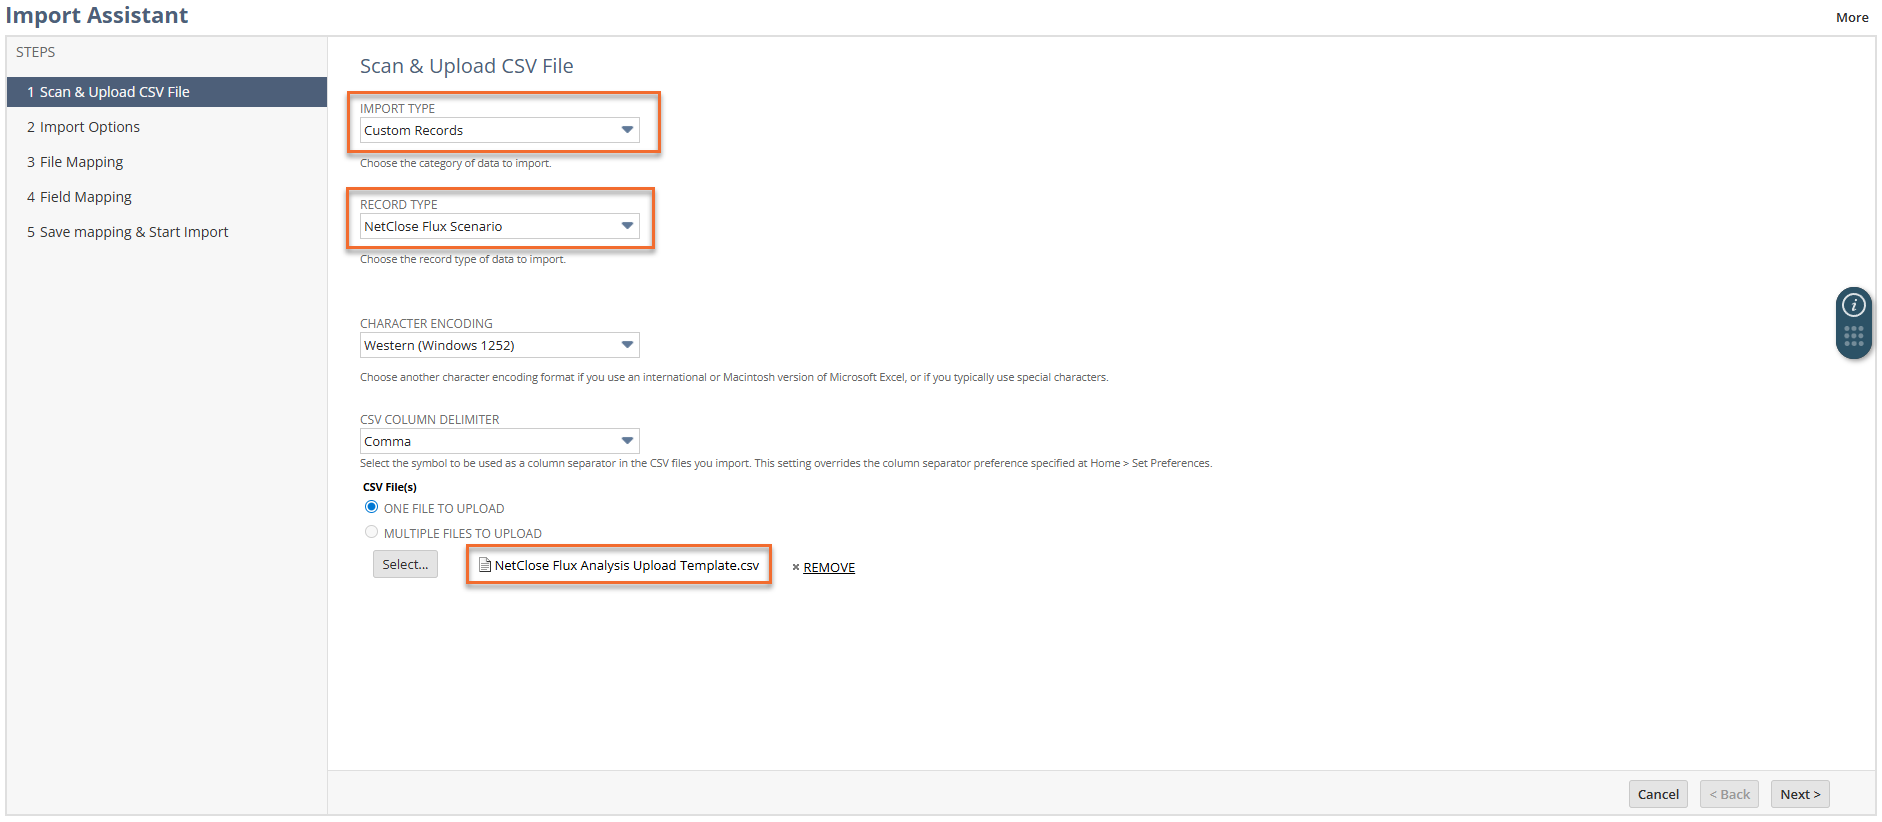This screenshot has height=822, width=1882.
Task: Click the CSV File(s) label
Action: pyautogui.click(x=390, y=487)
